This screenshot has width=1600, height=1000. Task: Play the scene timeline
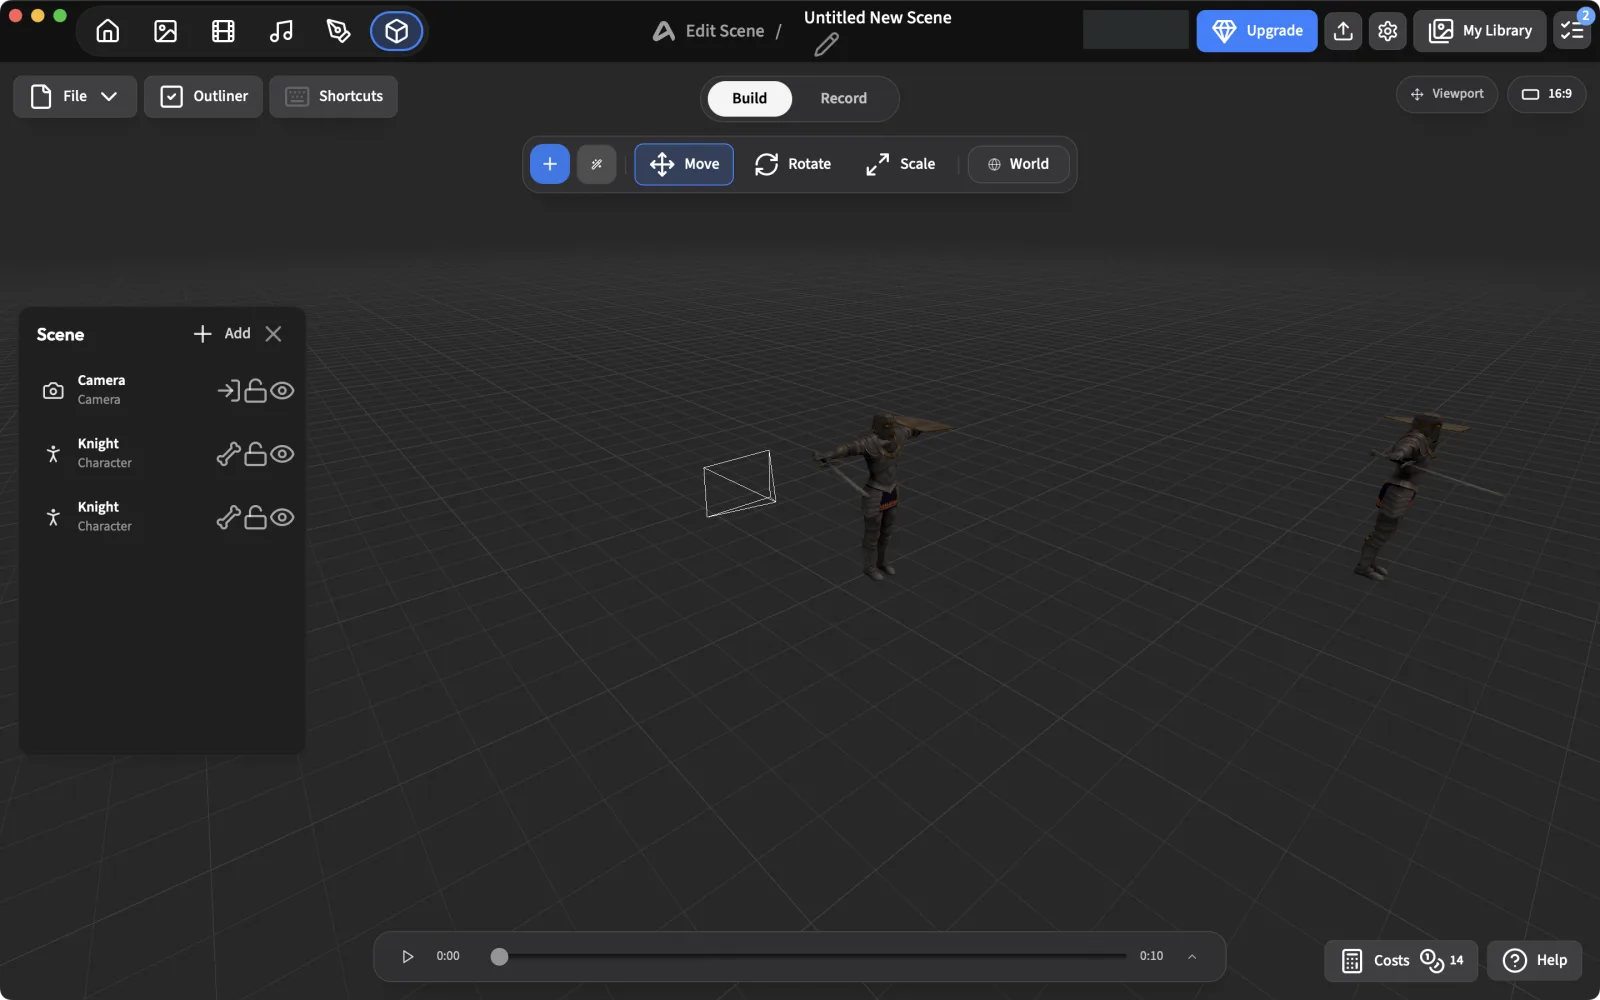click(x=407, y=957)
